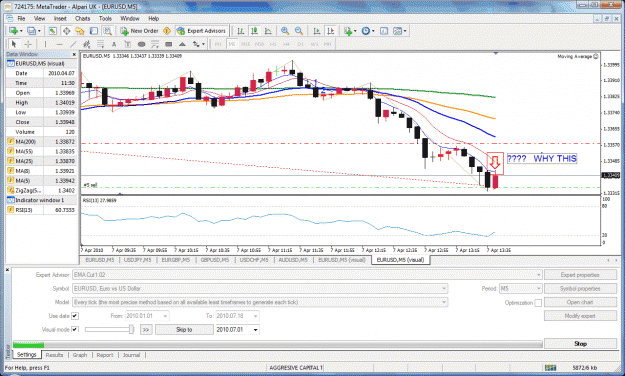625x376 pixels.
Task: Select the Crosshair tool
Action: tap(28, 44)
